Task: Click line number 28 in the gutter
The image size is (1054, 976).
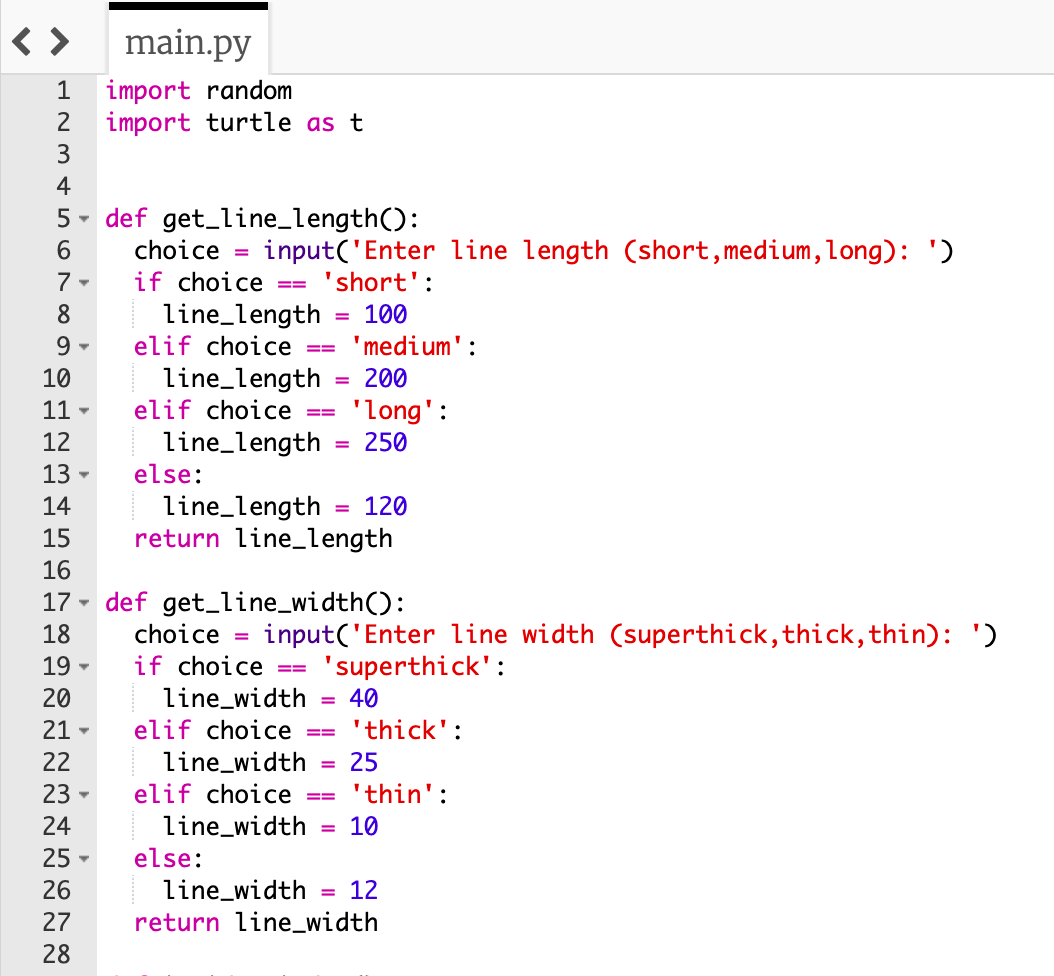Action: pyautogui.click(x=58, y=954)
